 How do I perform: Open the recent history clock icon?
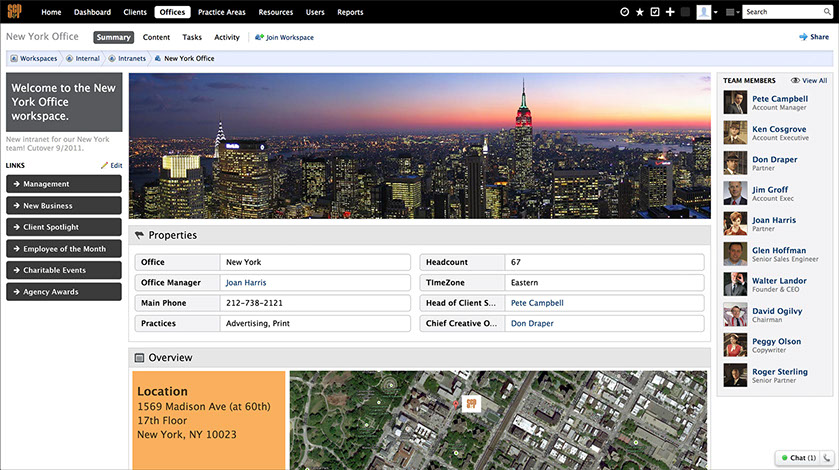pyautogui.click(x=625, y=12)
